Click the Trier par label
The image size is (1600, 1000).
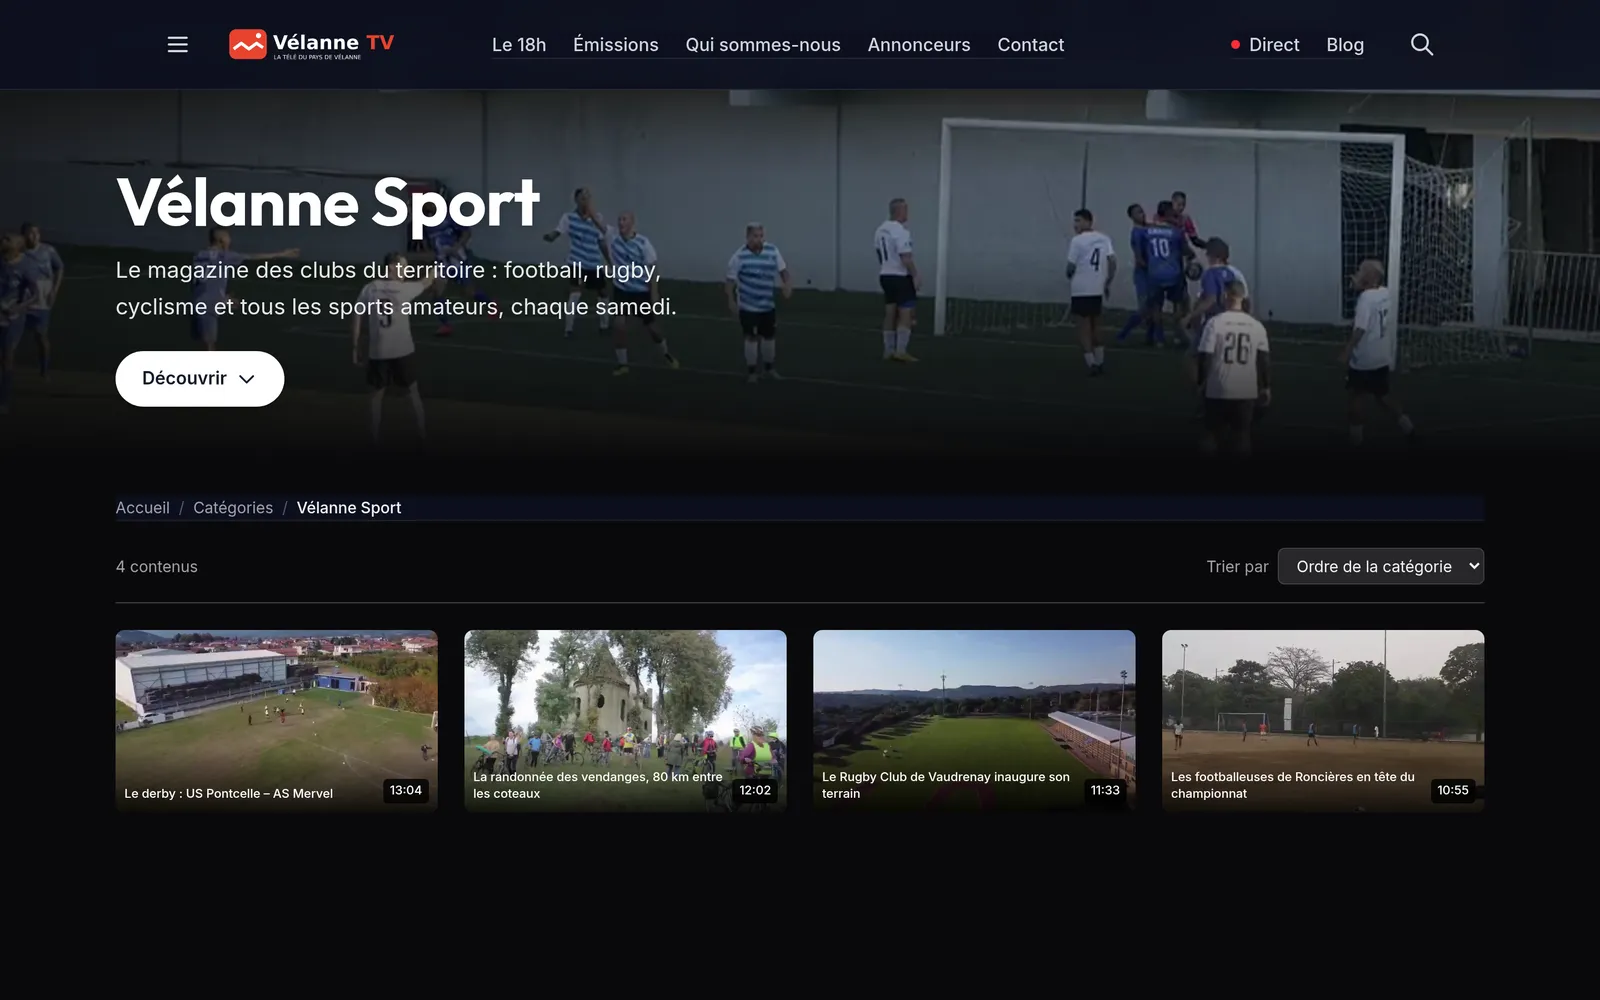pos(1237,567)
